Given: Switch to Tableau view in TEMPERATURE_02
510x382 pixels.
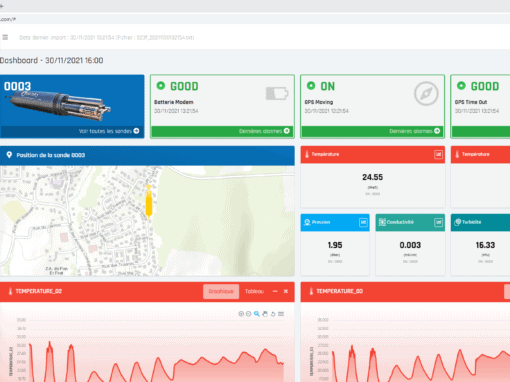Looking at the screenshot, I should (x=254, y=291).
